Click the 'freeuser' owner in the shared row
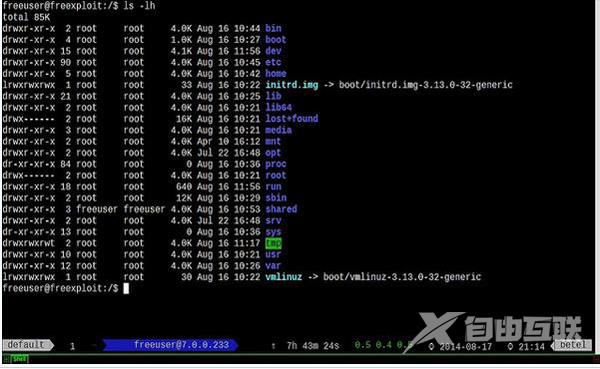 (97, 209)
